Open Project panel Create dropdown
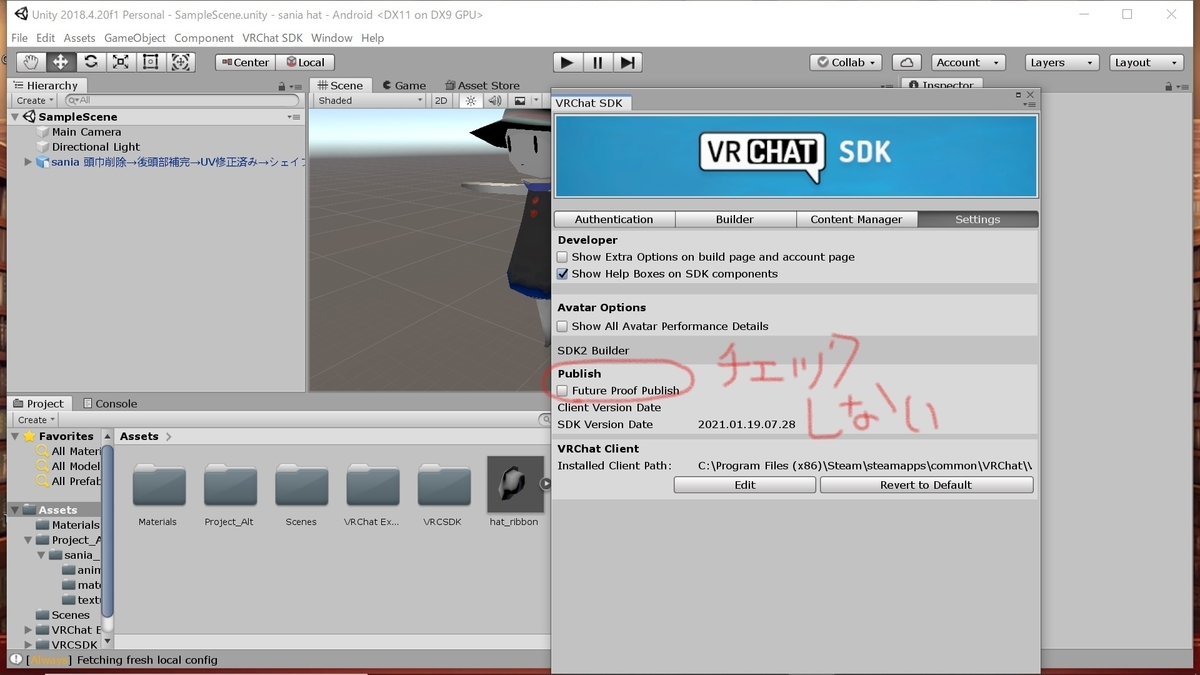The height and width of the screenshot is (675, 1200). point(36,420)
